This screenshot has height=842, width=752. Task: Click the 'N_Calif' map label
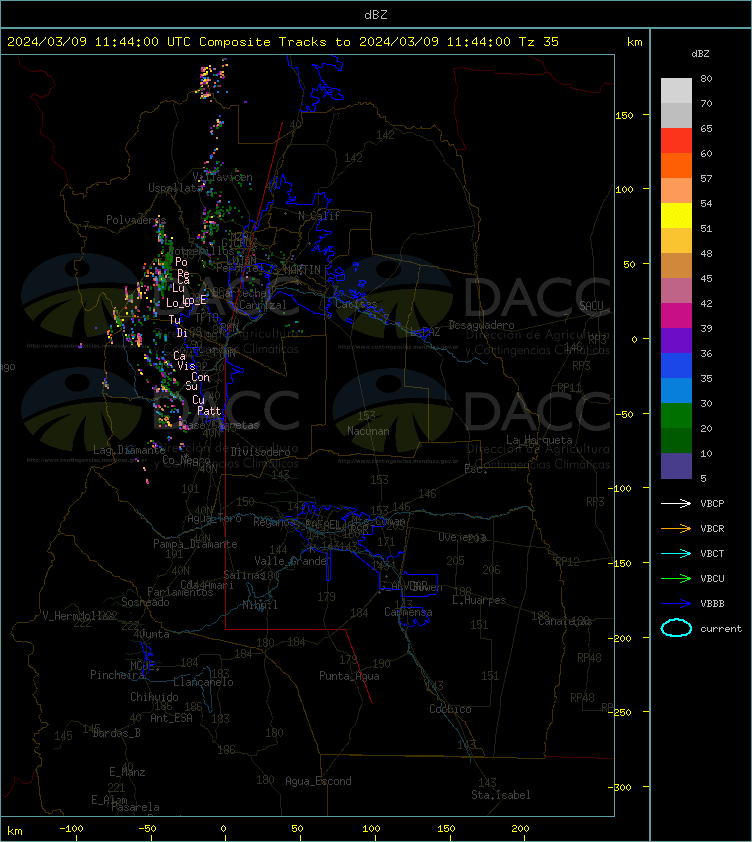[319, 216]
